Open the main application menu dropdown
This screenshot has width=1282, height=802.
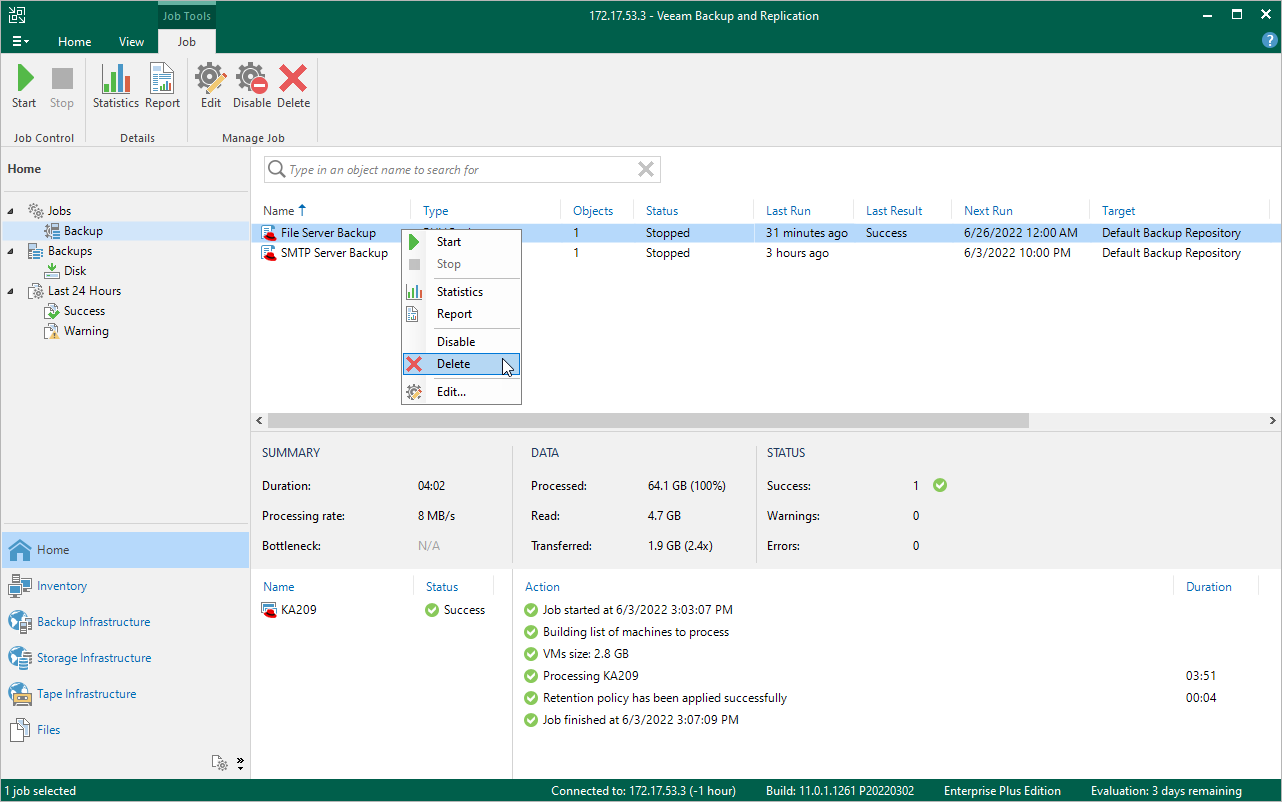(20, 42)
